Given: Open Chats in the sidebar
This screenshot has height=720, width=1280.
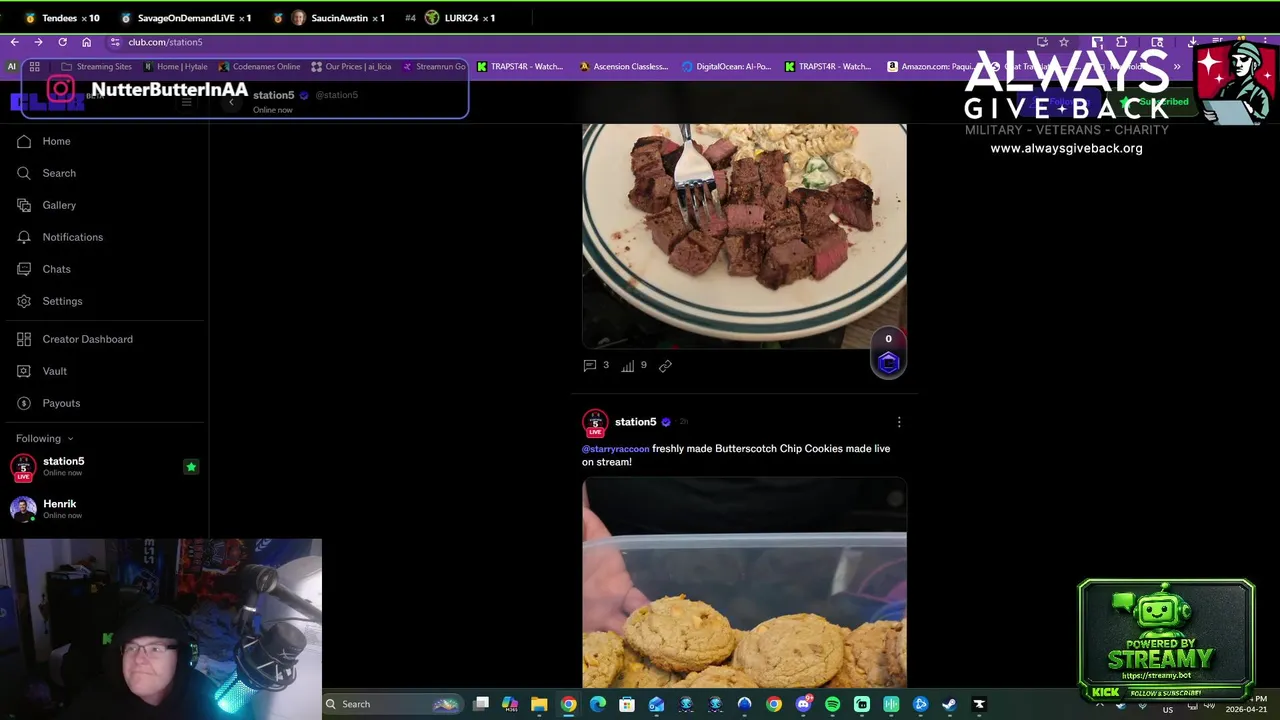Looking at the screenshot, I should pos(44,269).
